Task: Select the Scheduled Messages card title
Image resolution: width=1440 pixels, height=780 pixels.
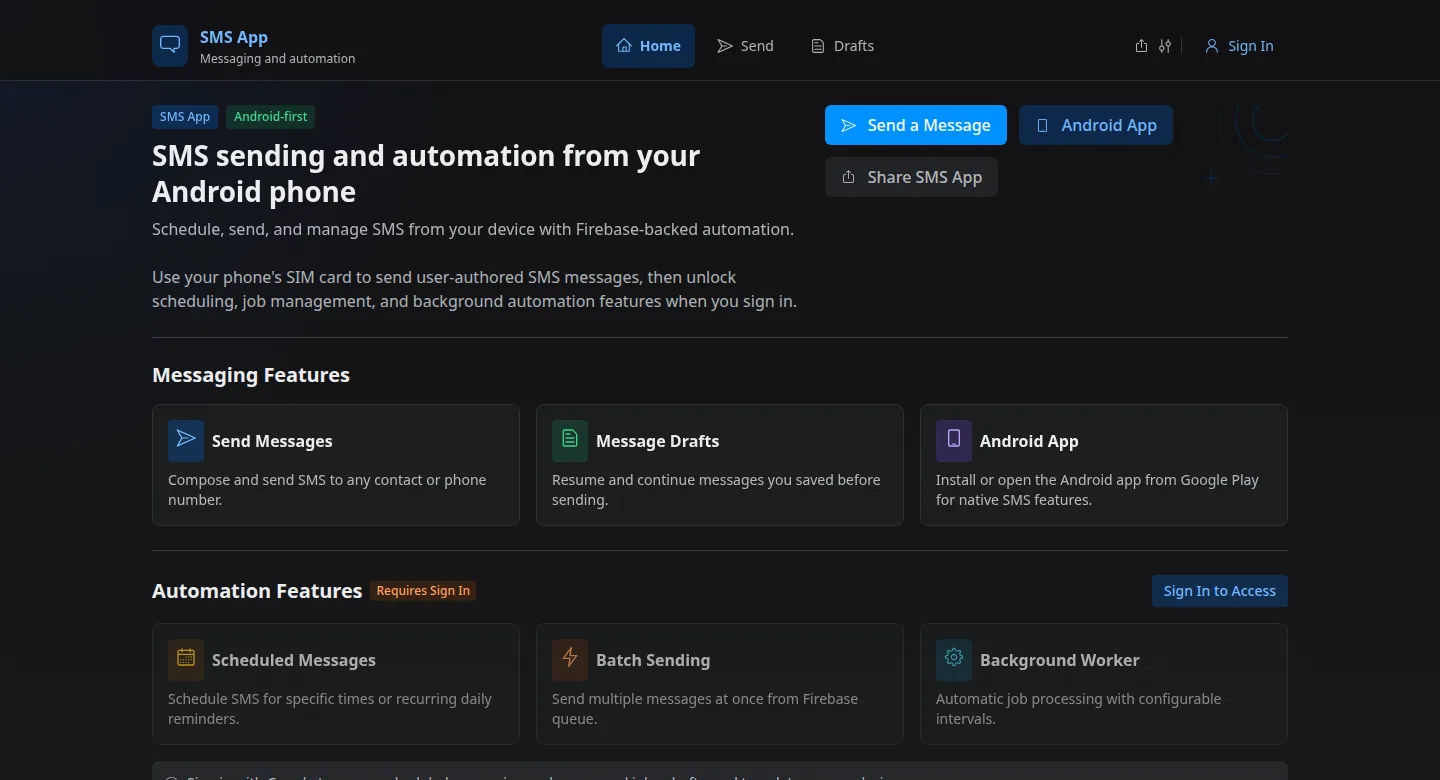Action: (294, 660)
